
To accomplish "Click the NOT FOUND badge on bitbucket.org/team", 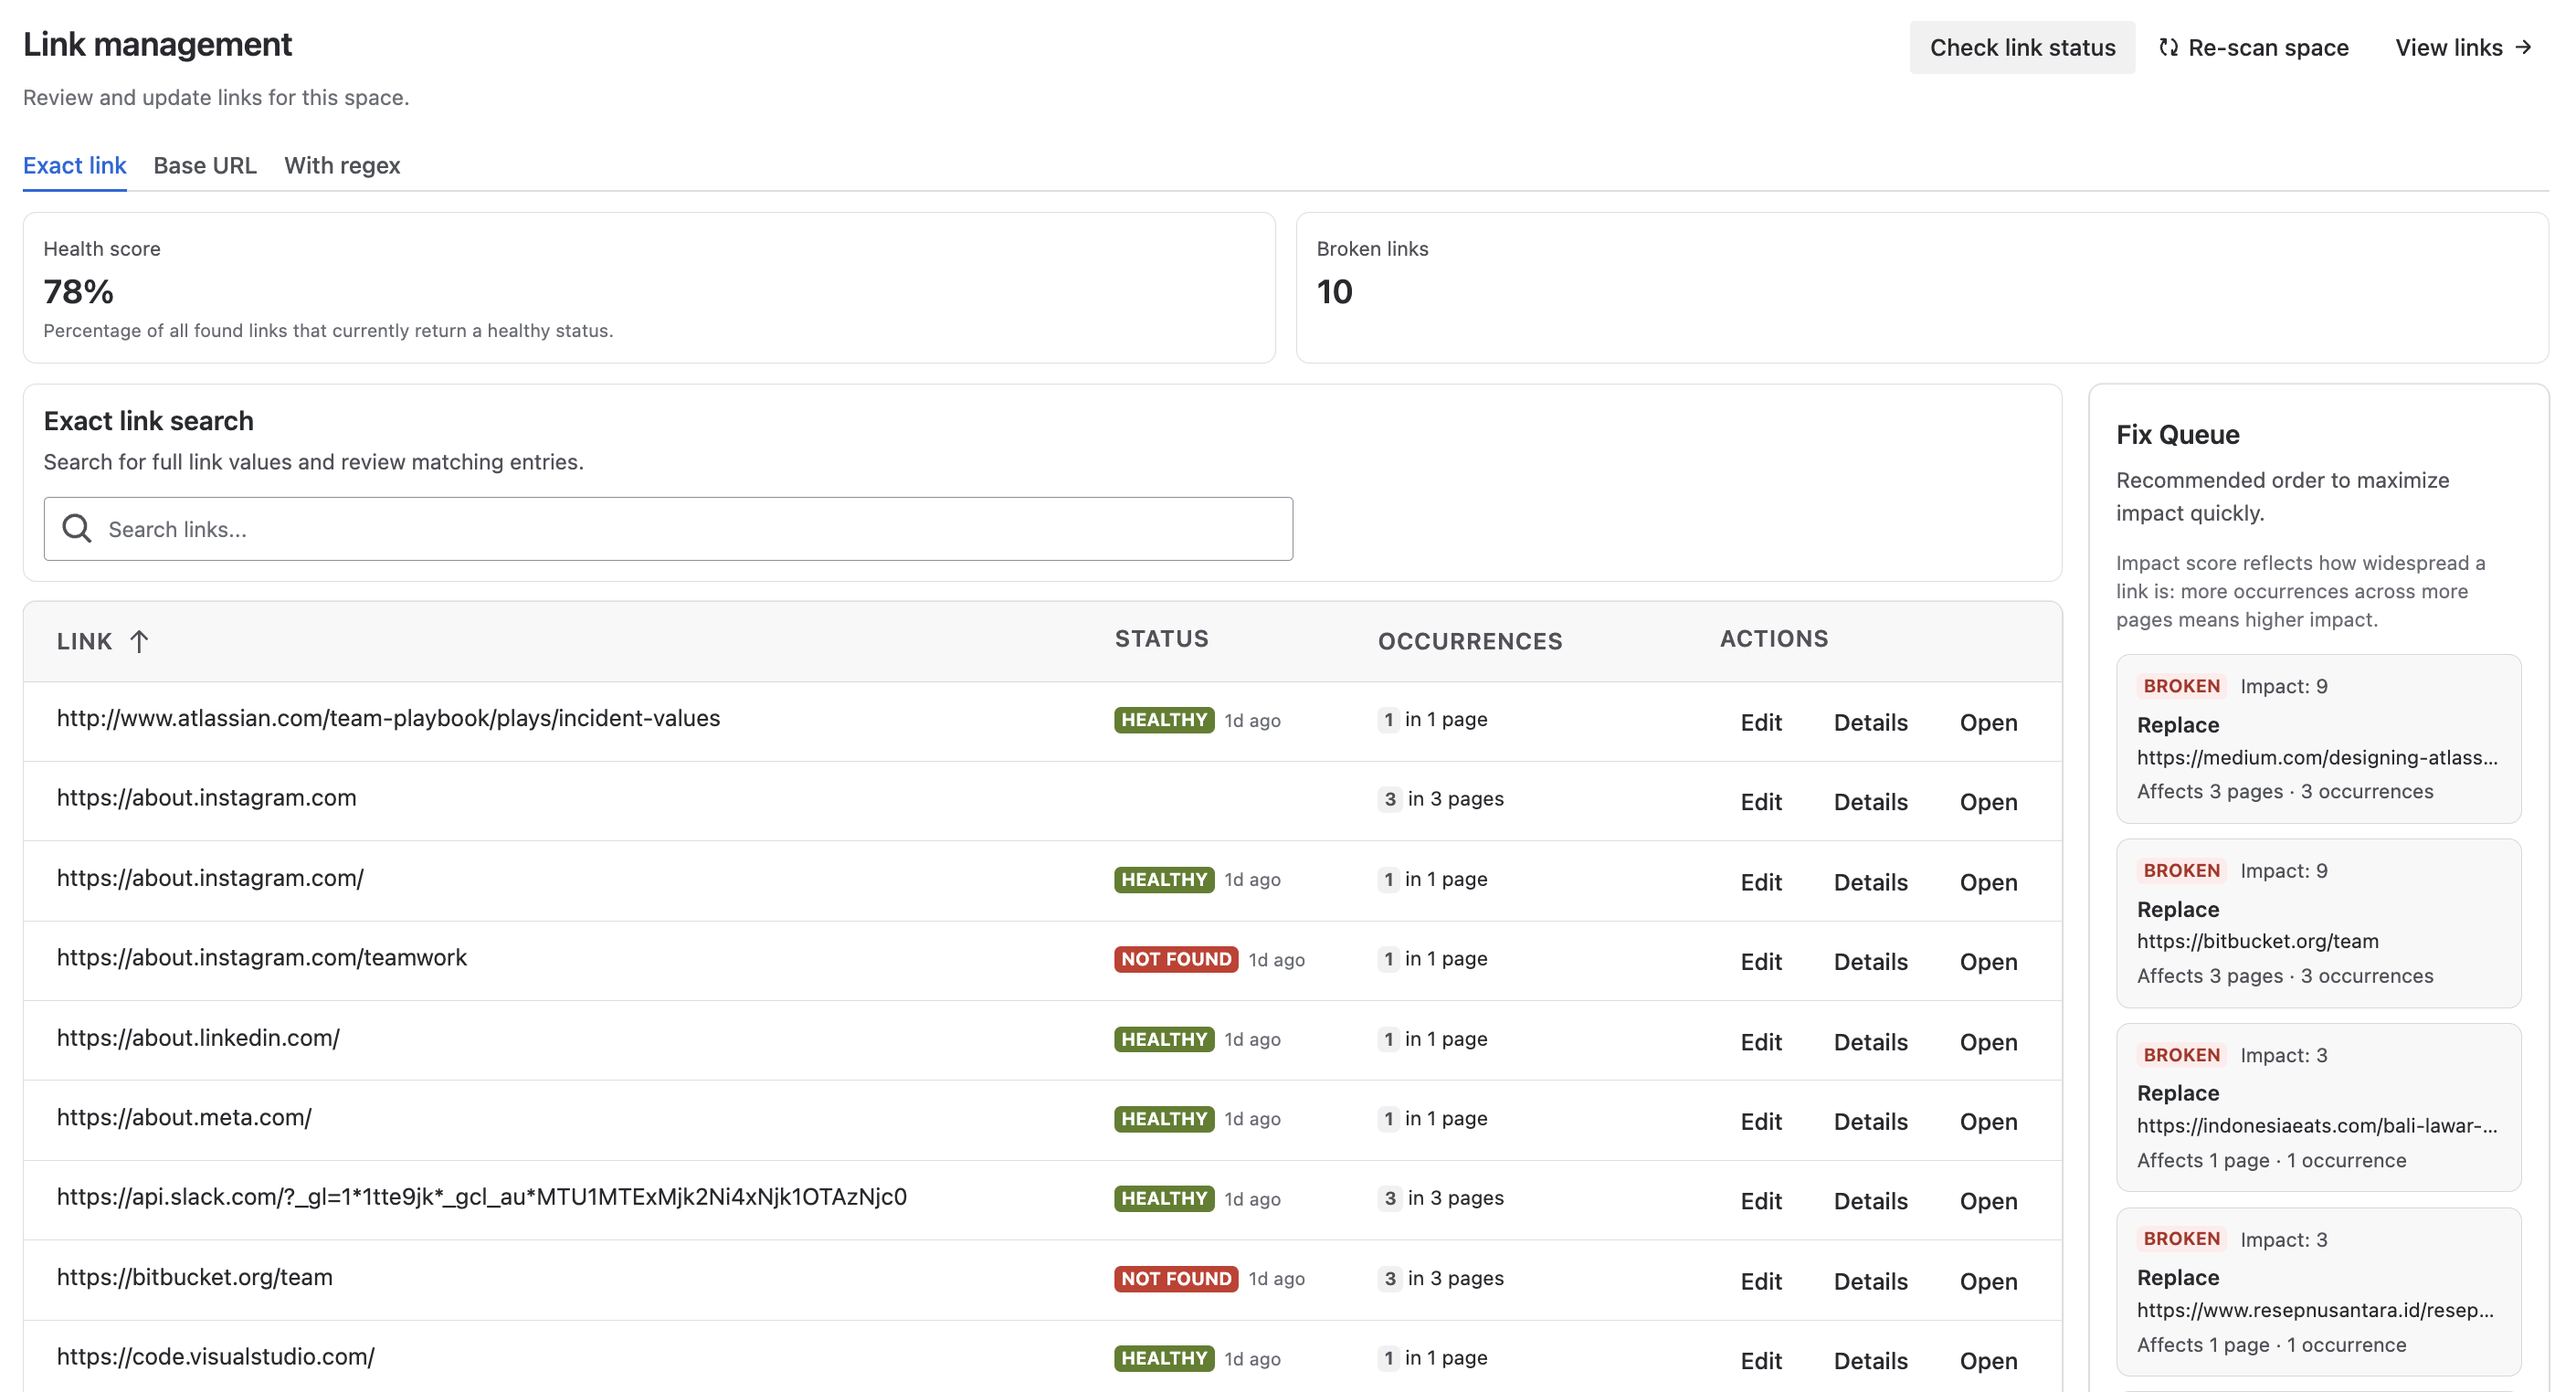I will 1175,1278.
